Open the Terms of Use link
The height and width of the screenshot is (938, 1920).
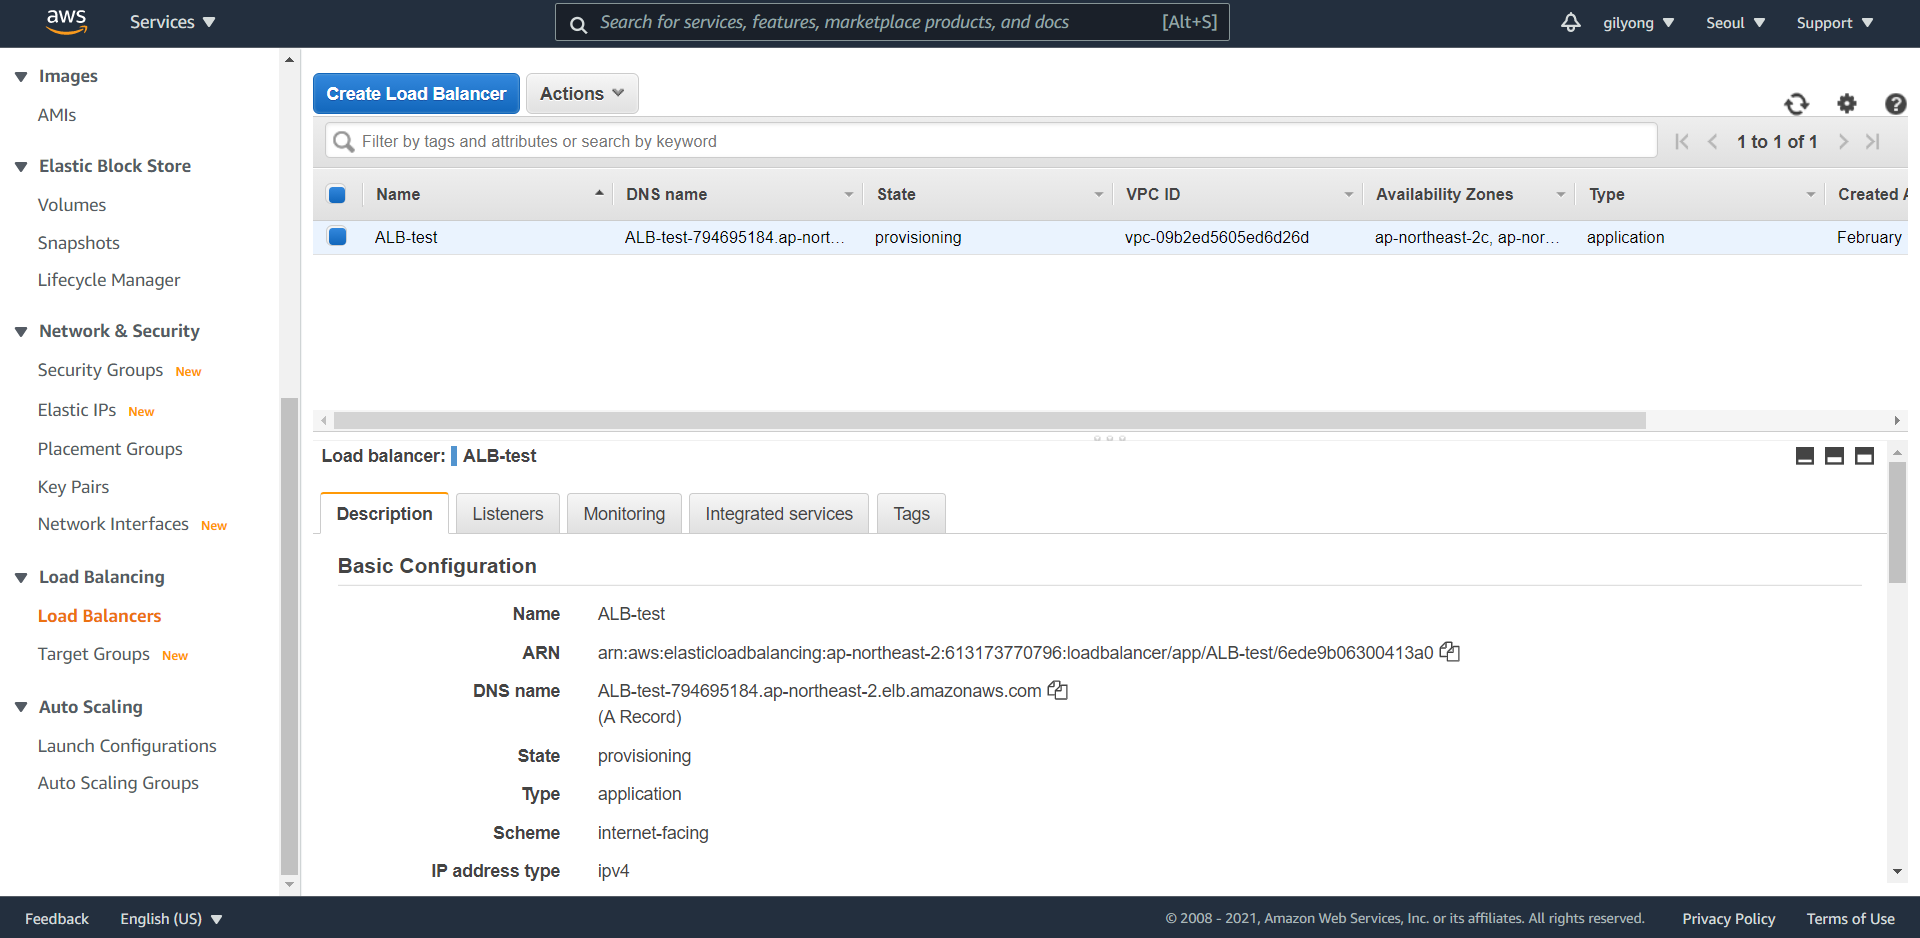point(1850,918)
